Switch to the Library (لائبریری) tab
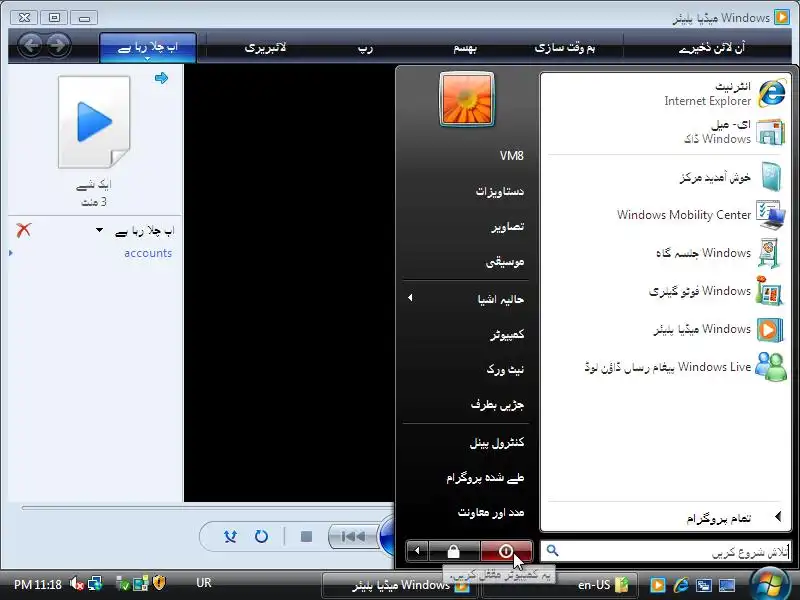This screenshot has width=800, height=600. click(265, 47)
